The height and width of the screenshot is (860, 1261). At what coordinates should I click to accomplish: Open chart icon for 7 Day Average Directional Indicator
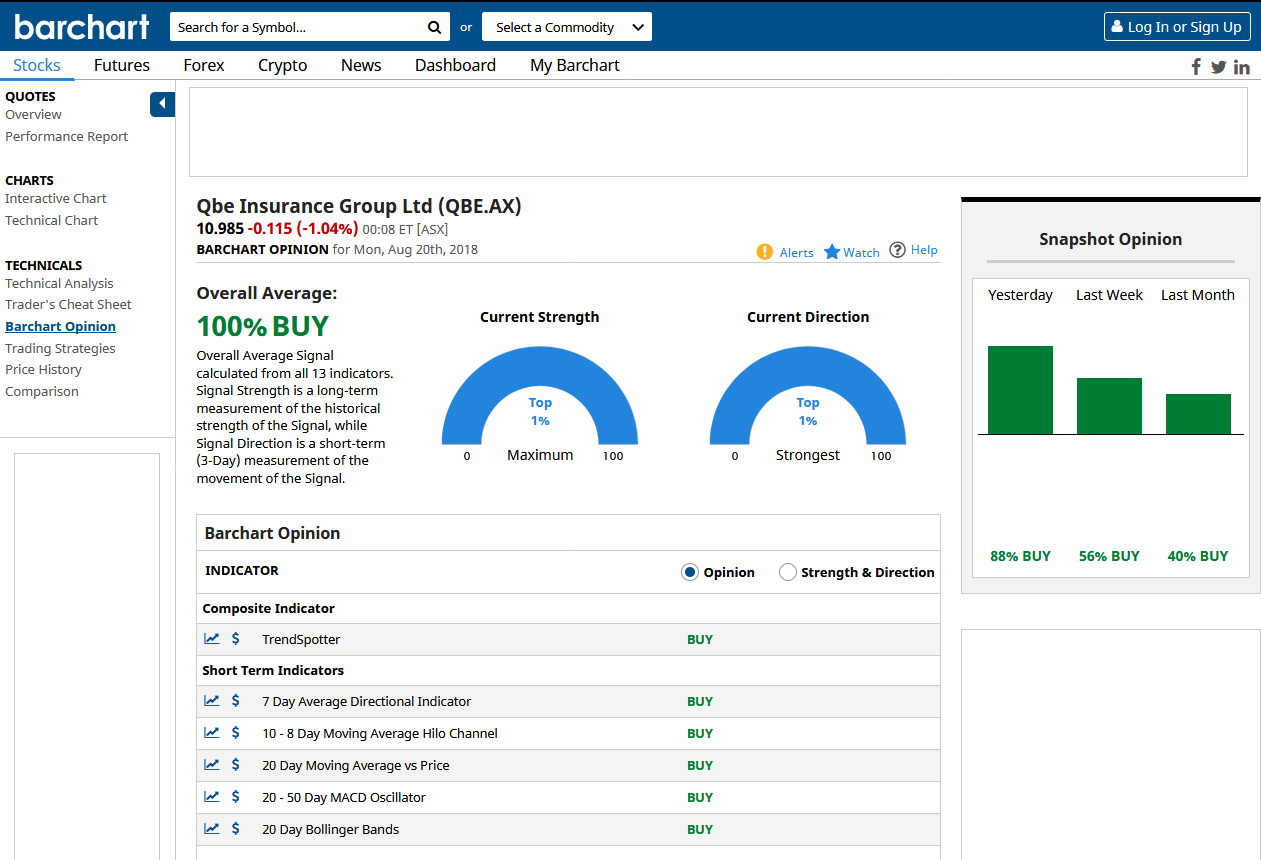[x=212, y=701]
